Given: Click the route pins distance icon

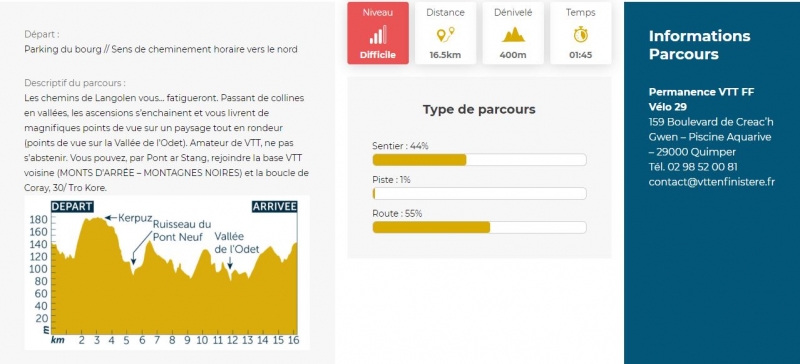Looking at the screenshot, I should (x=445, y=35).
